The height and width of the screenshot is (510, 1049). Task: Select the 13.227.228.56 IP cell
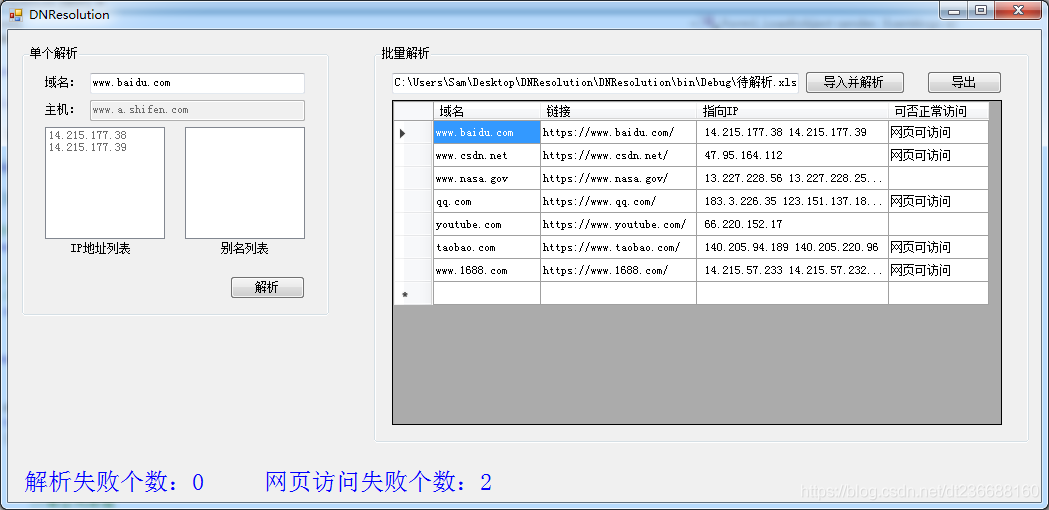tap(792, 179)
